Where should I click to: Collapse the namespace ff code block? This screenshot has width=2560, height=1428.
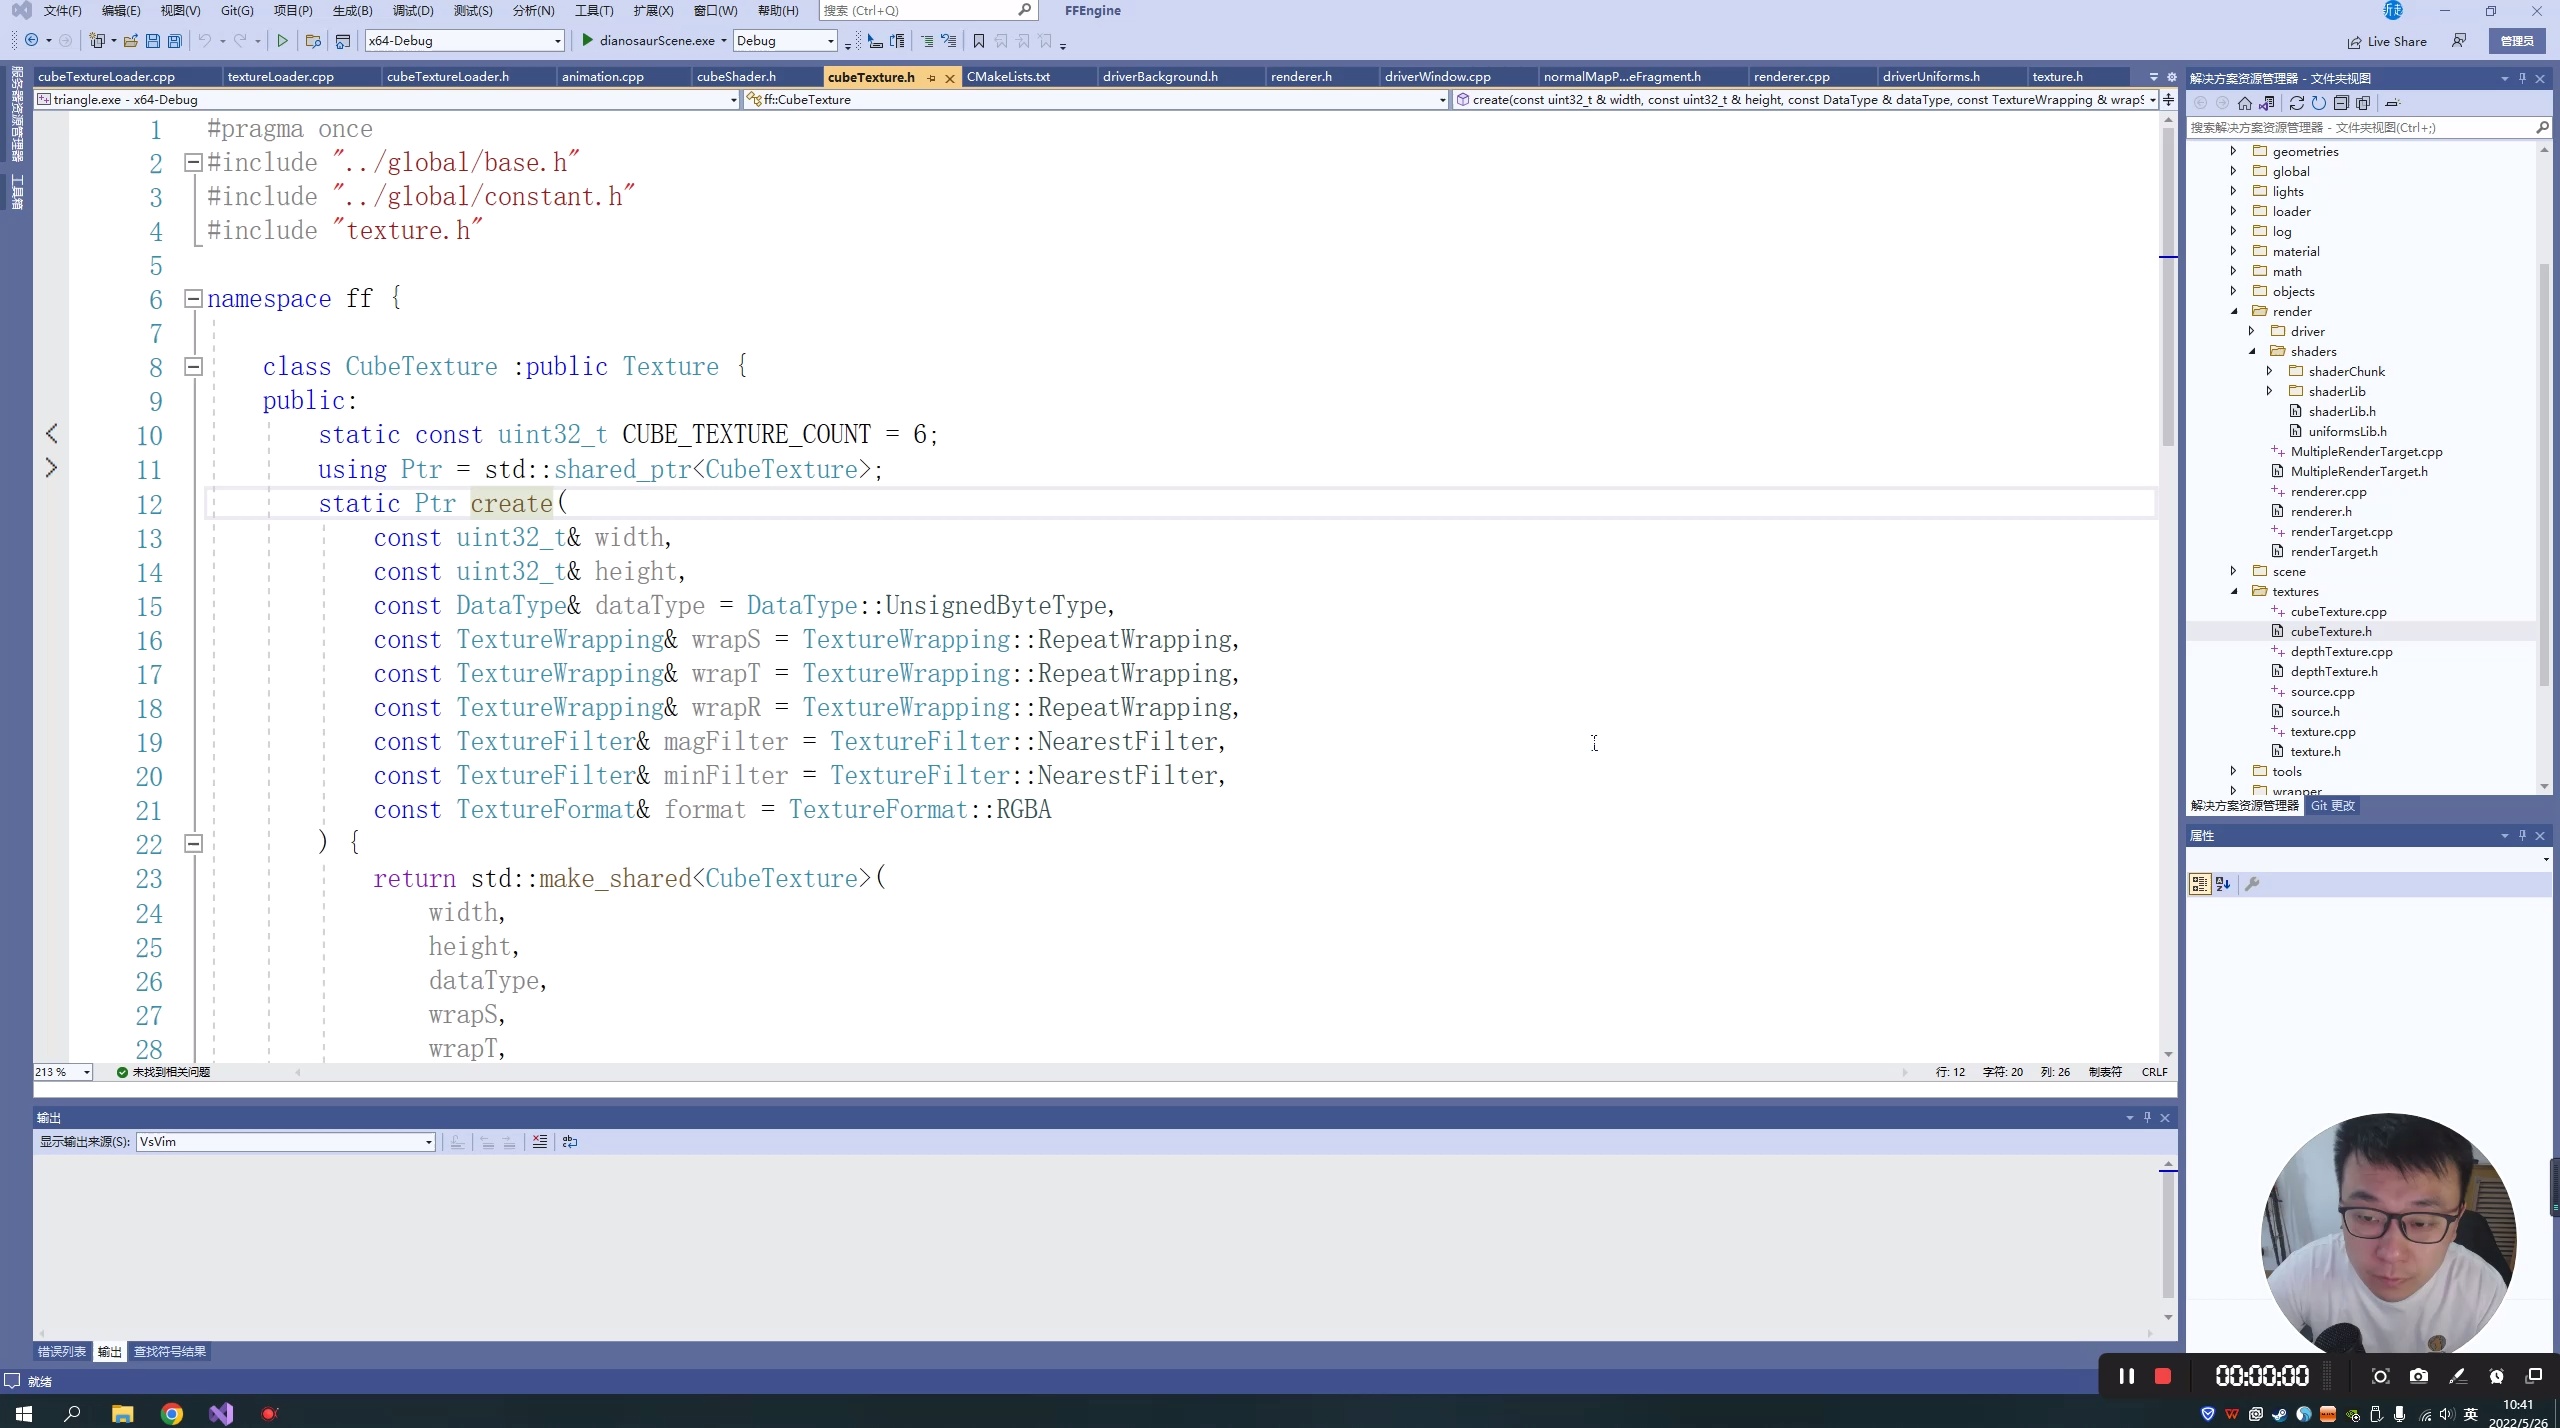tap(194, 298)
